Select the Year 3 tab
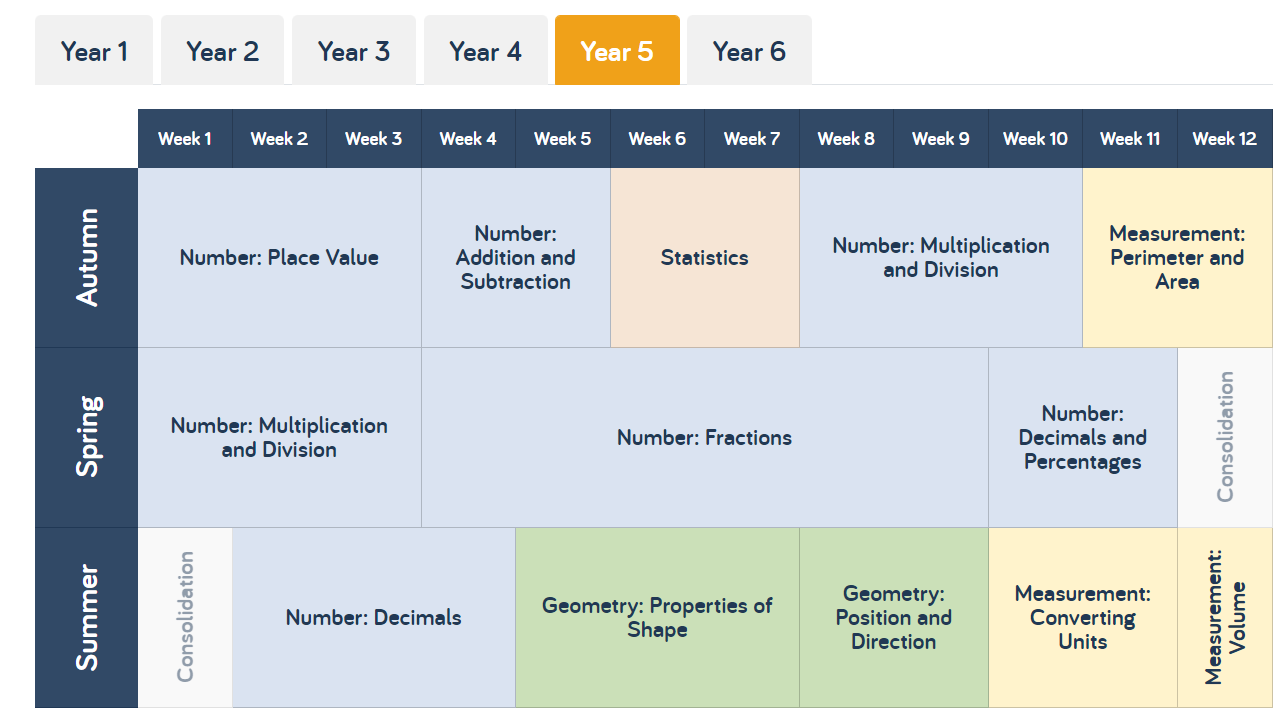This screenshot has height=726, width=1285. (x=354, y=50)
